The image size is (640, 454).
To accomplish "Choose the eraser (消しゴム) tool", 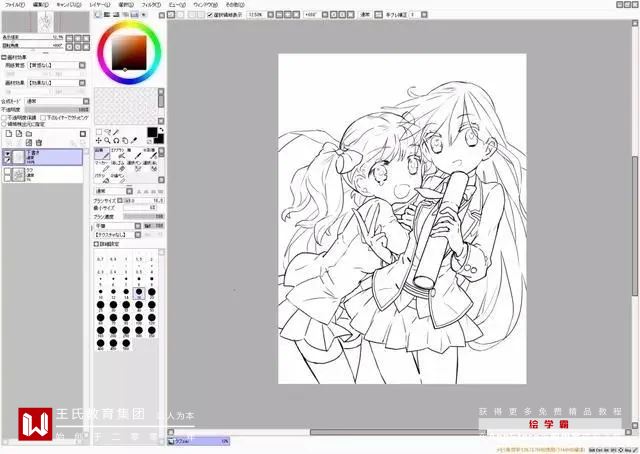I will click(118, 166).
